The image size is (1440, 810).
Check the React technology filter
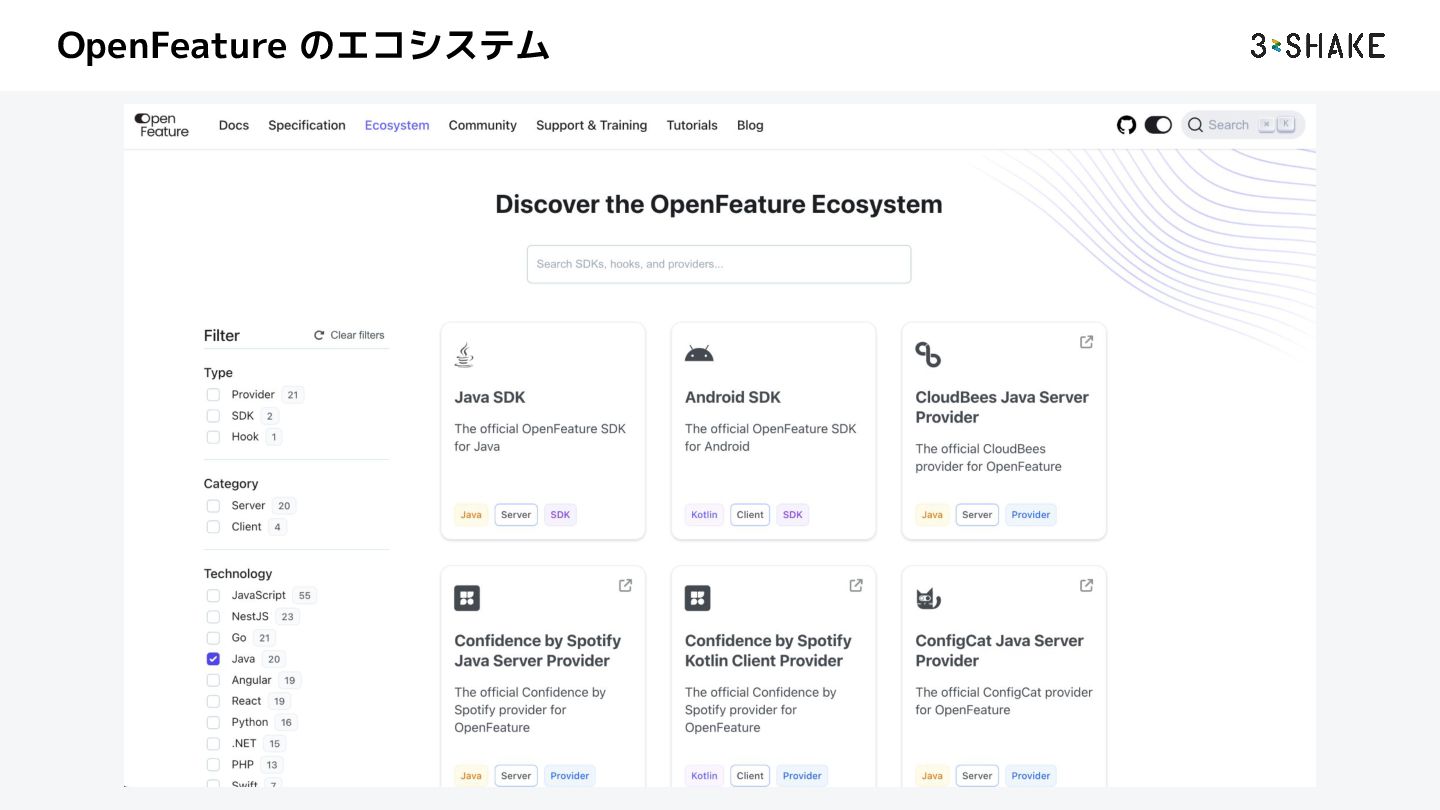click(213, 701)
